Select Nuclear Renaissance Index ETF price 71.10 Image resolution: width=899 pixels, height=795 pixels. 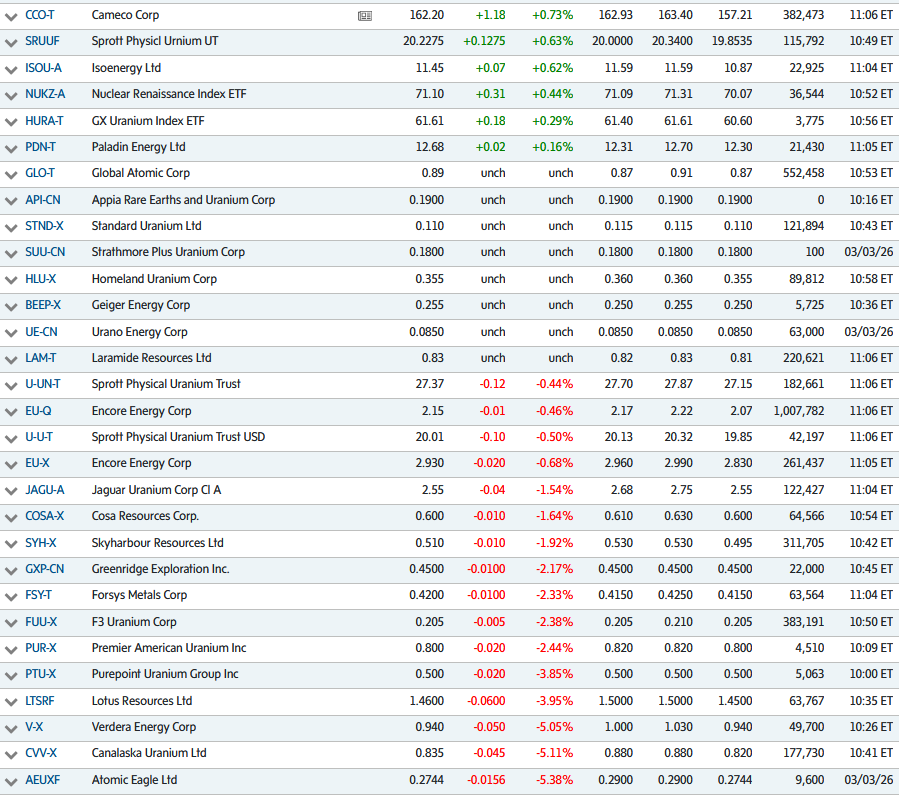tap(429, 94)
